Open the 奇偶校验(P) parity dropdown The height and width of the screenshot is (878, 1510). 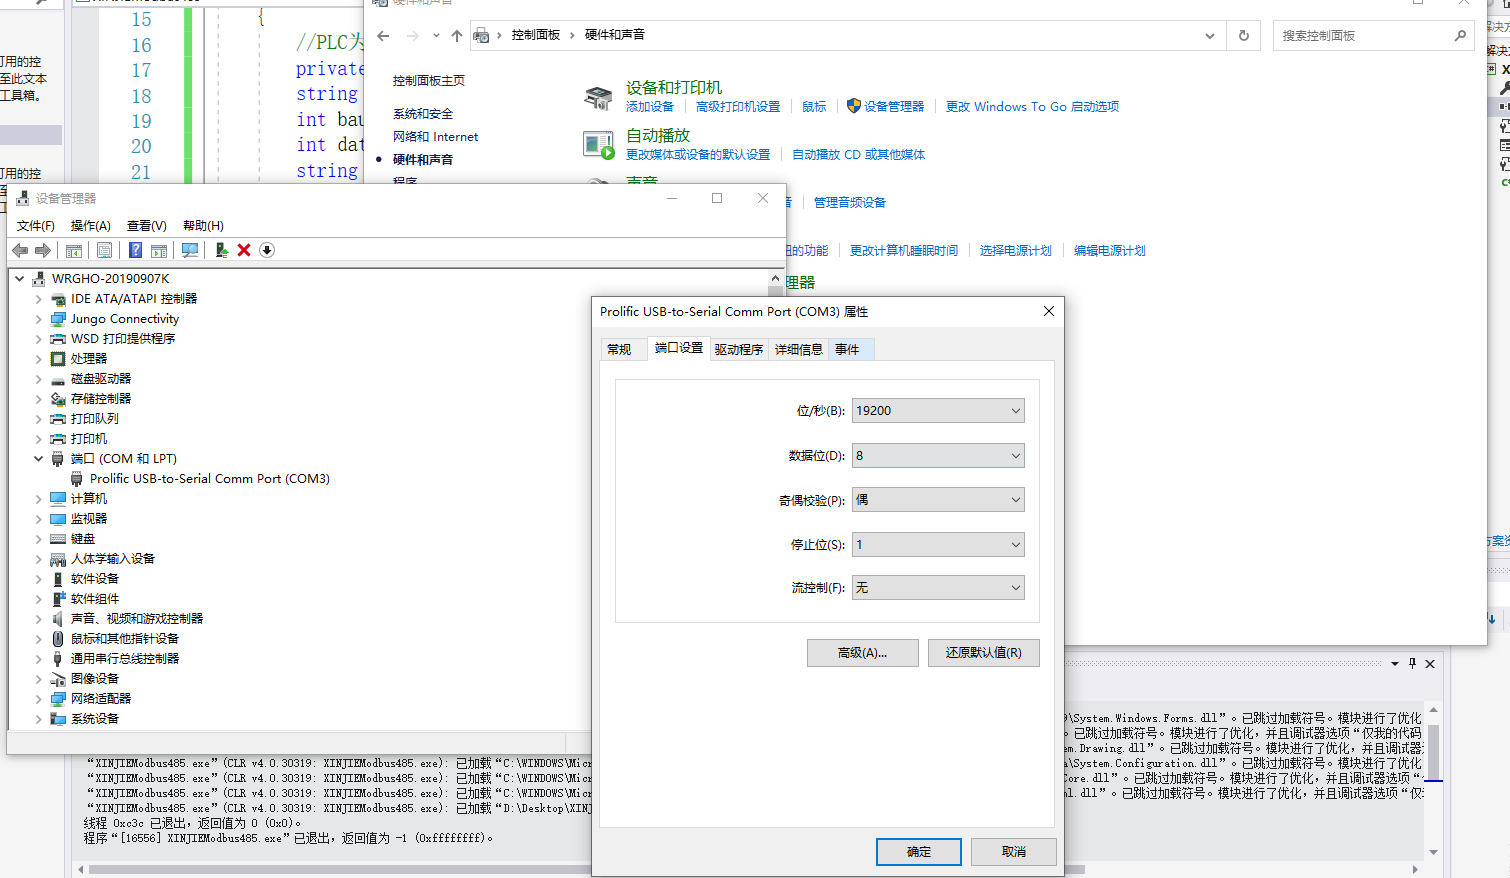938,500
